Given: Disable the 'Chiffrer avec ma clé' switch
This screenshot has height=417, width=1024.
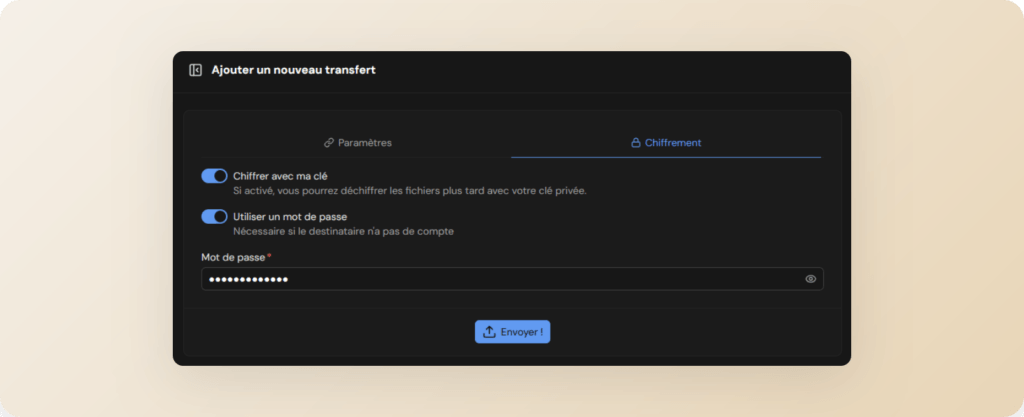Looking at the screenshot, I should [x=214, y=176].
